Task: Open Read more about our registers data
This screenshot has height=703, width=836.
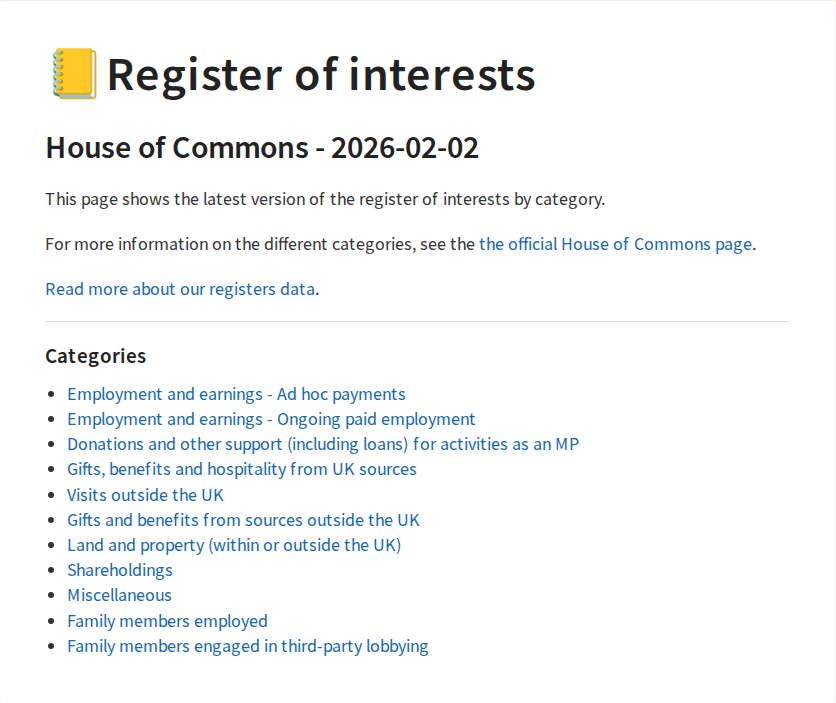Action: tap(180, 290)
